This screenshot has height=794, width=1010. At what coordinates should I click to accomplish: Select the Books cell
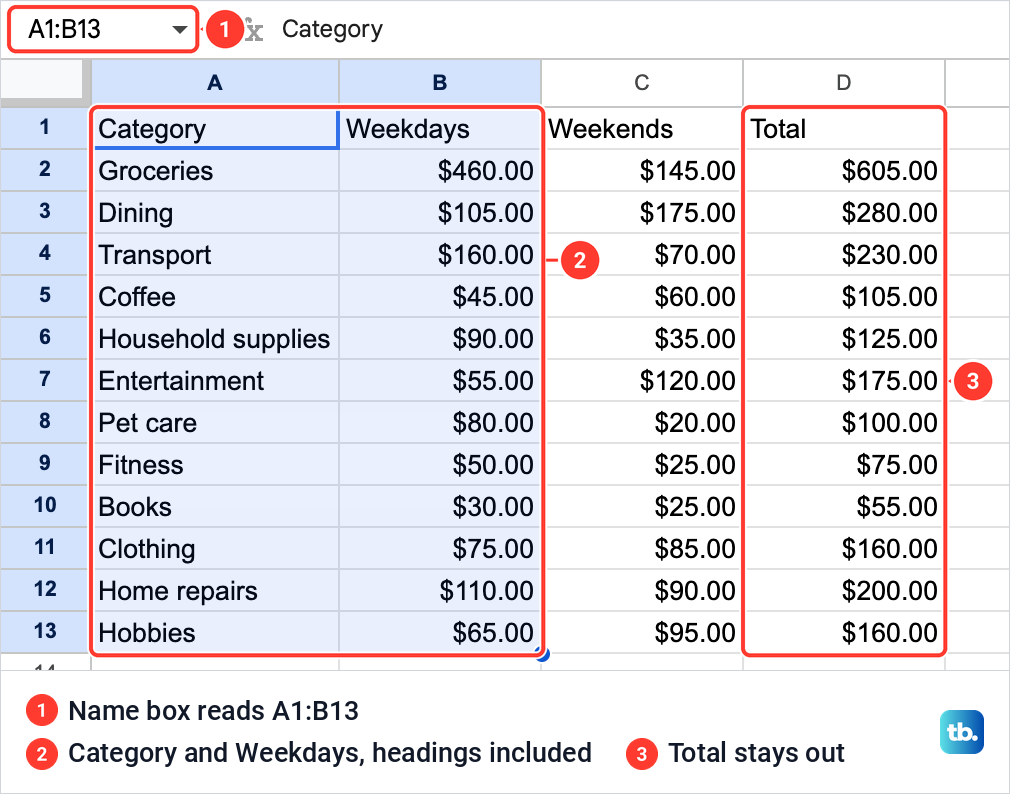click(215, 507)
